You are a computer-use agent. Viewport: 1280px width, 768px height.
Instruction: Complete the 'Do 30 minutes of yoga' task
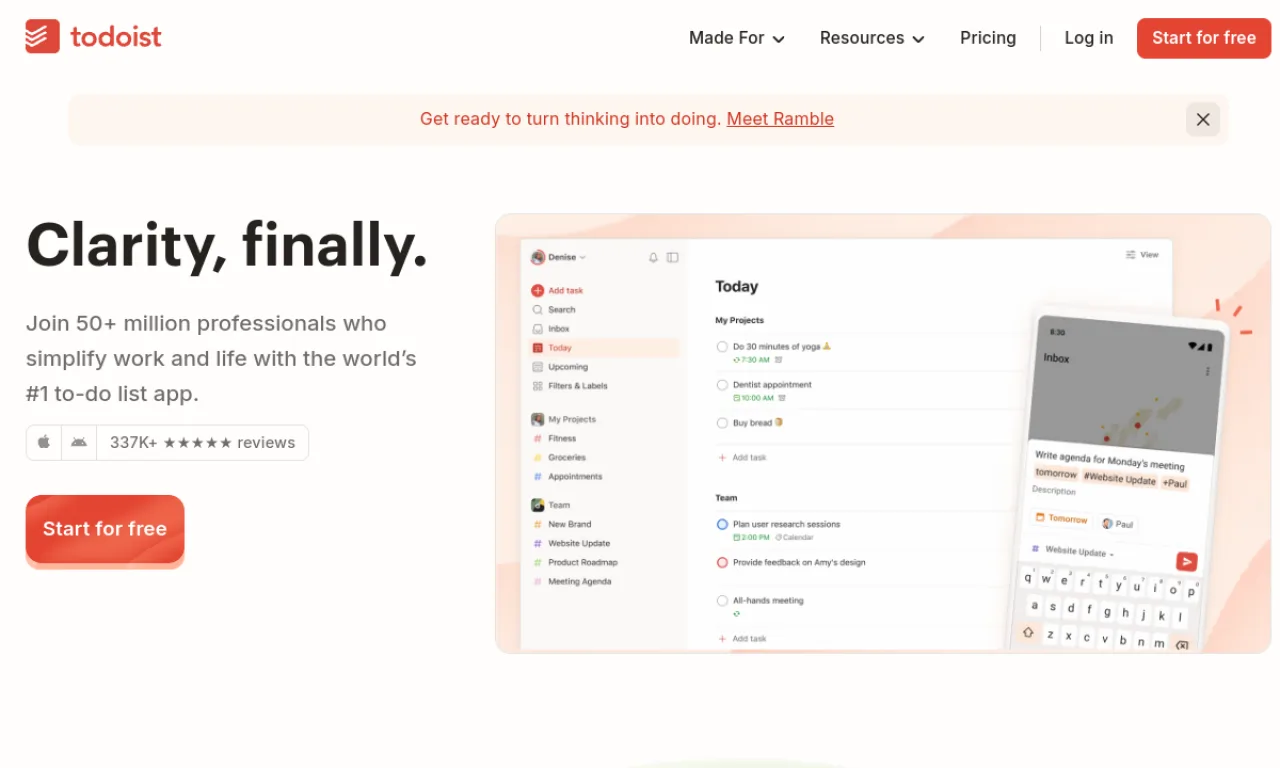click(x=722, y=347)
